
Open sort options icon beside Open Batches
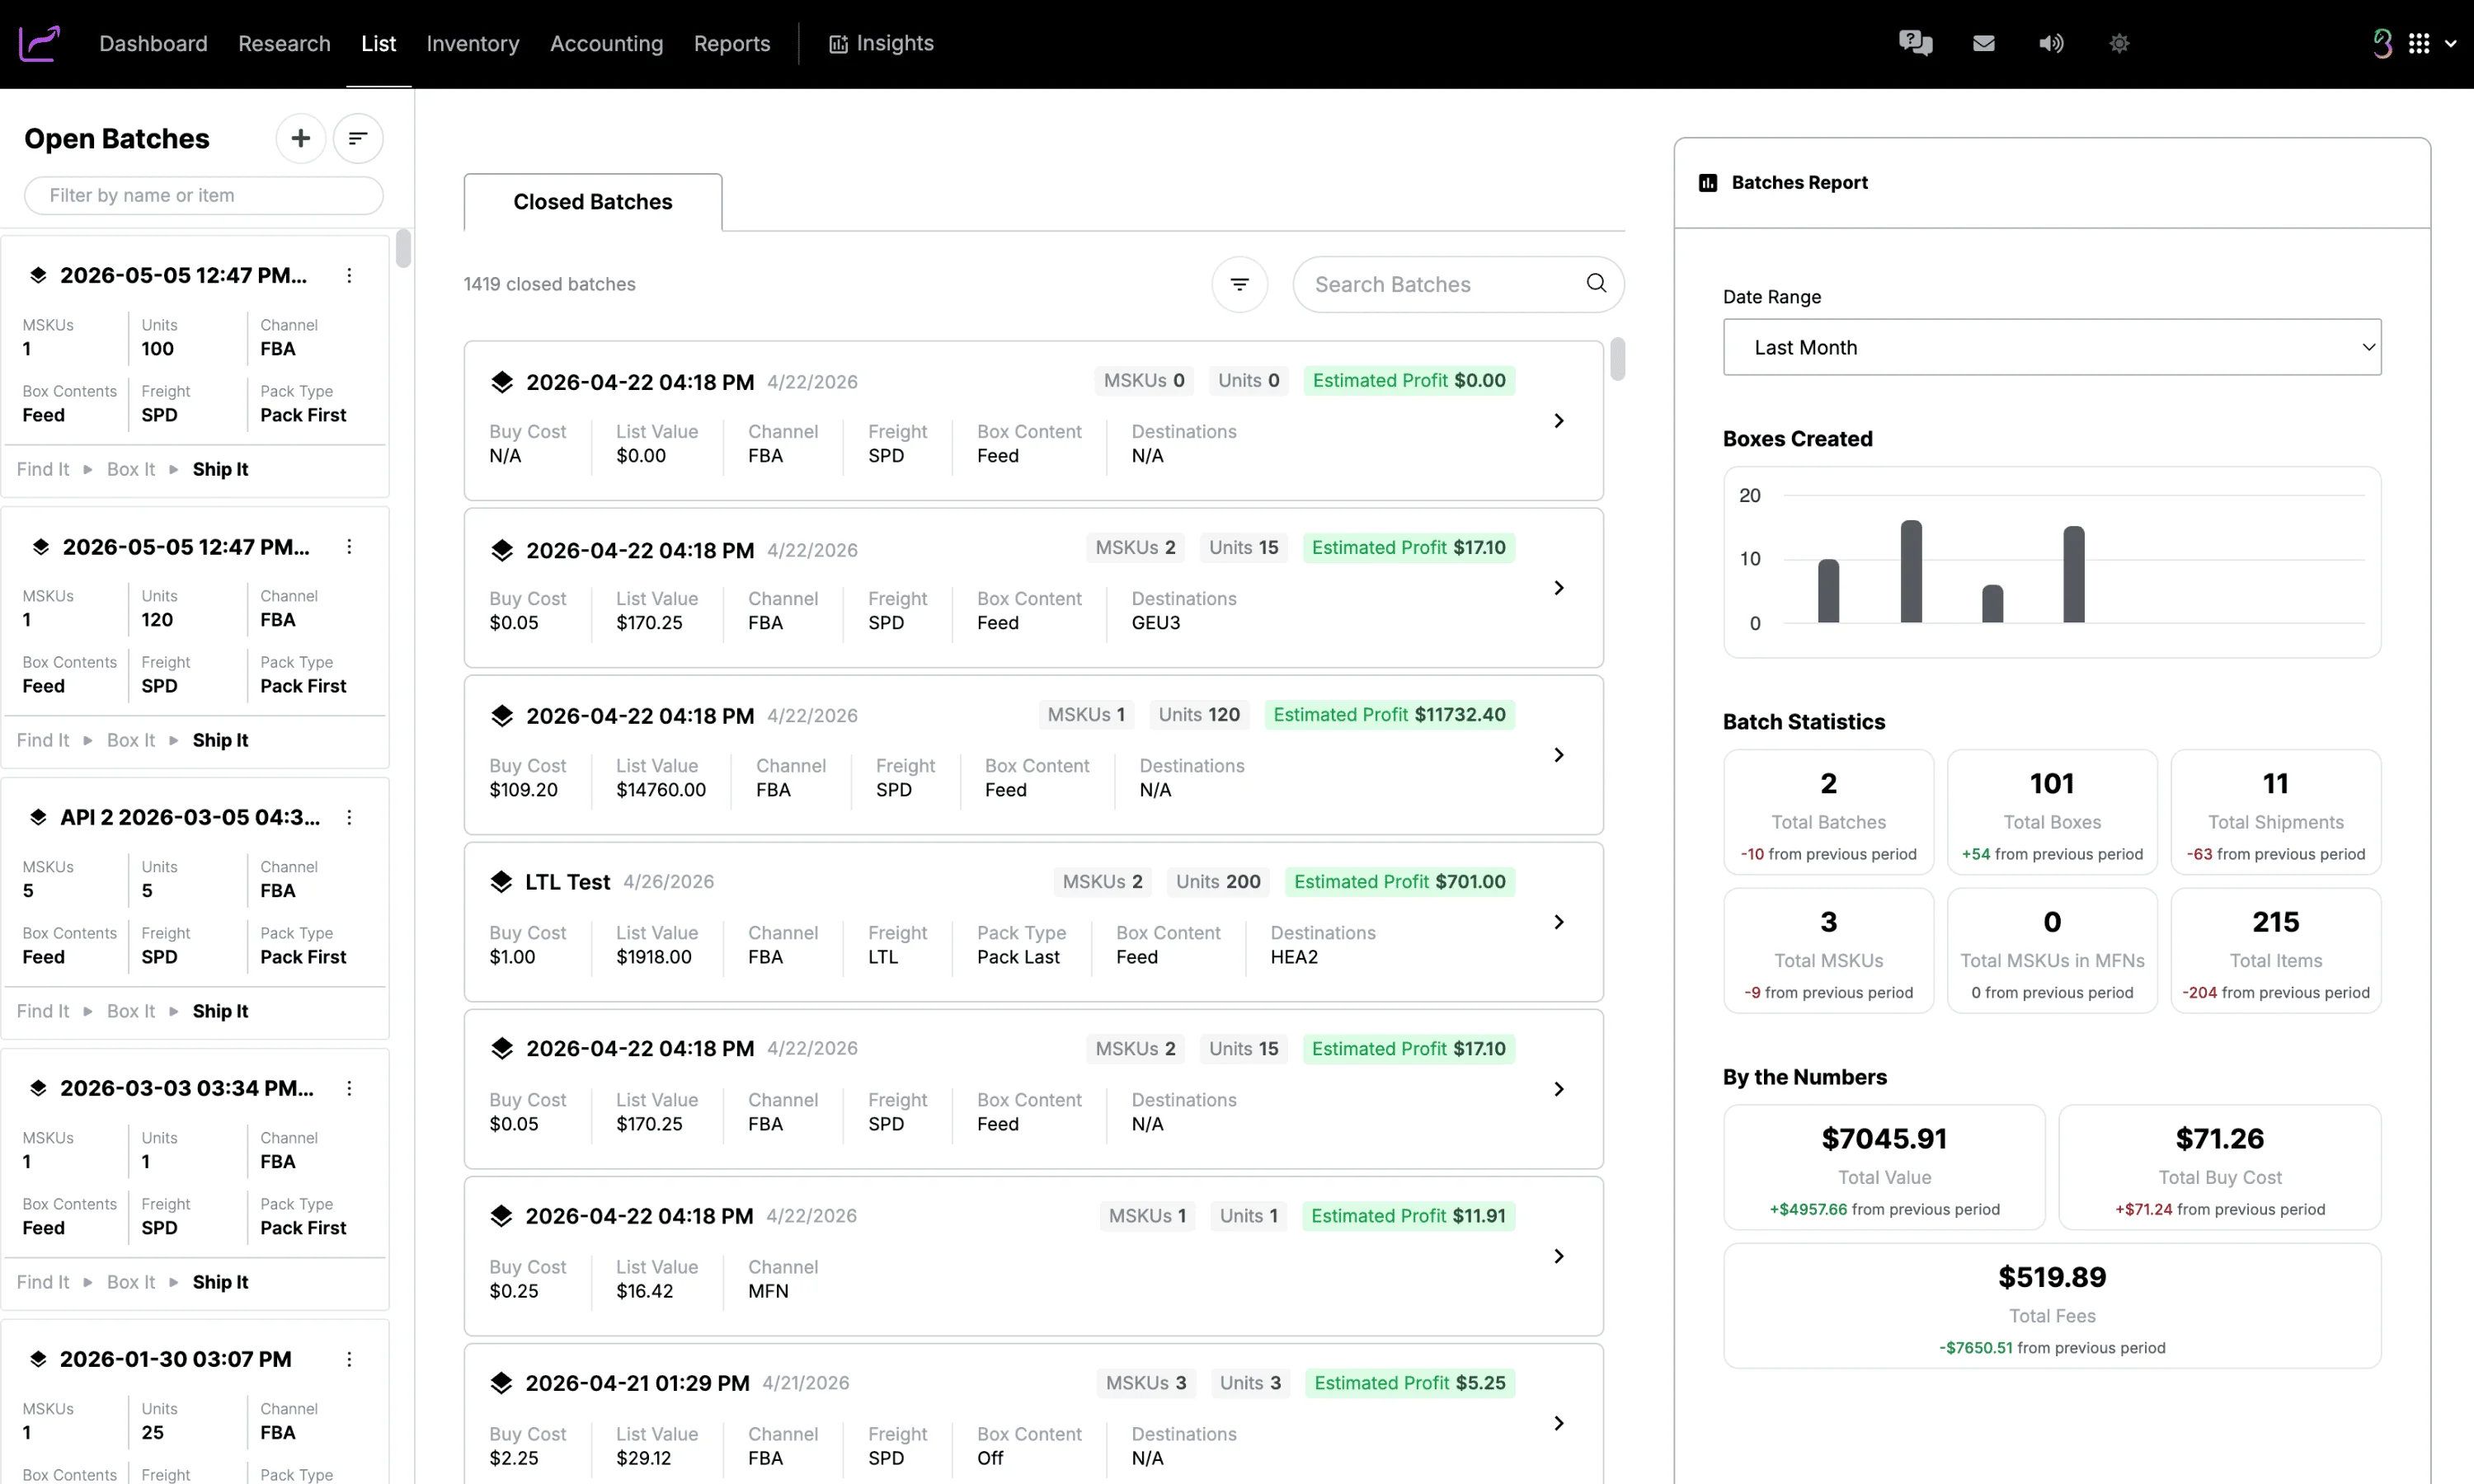click(358, 138)
